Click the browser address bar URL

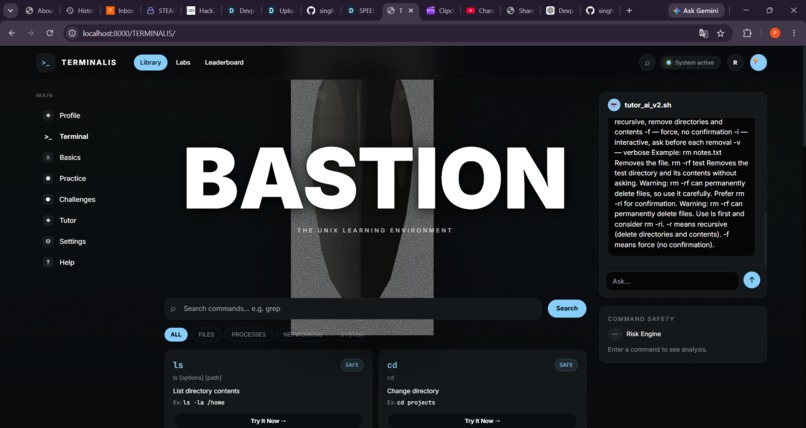point(129,33)
